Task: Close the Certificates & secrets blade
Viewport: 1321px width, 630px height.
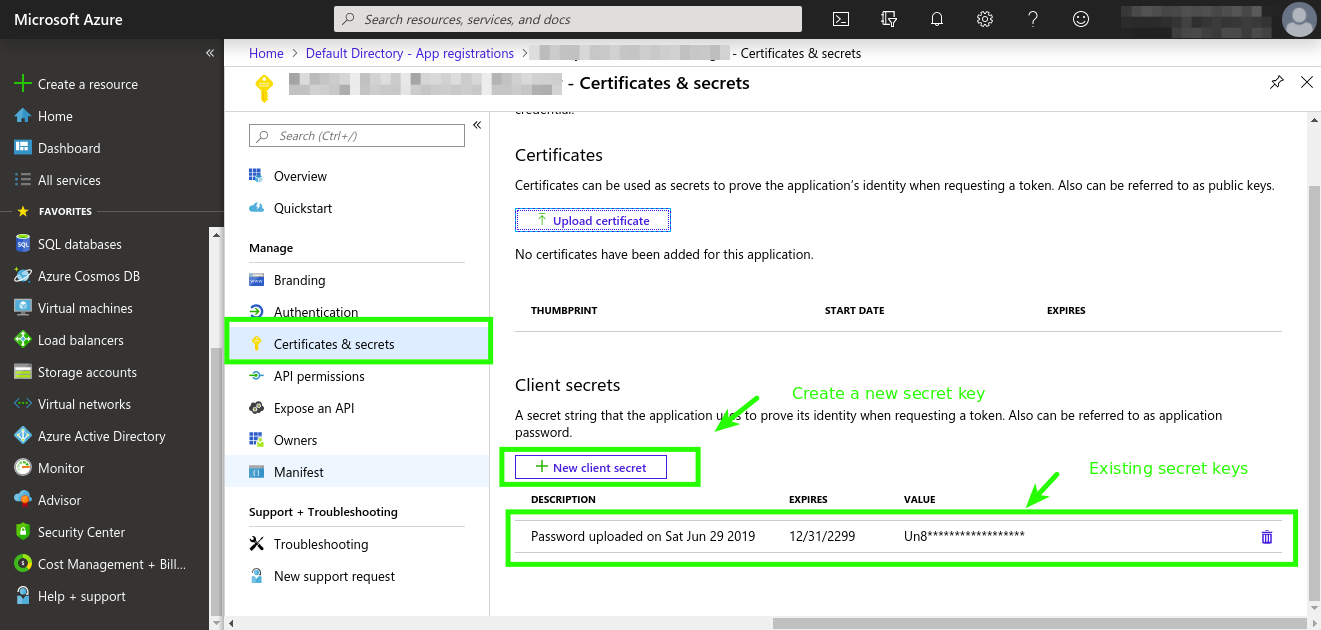Action: coord(1307,82)
